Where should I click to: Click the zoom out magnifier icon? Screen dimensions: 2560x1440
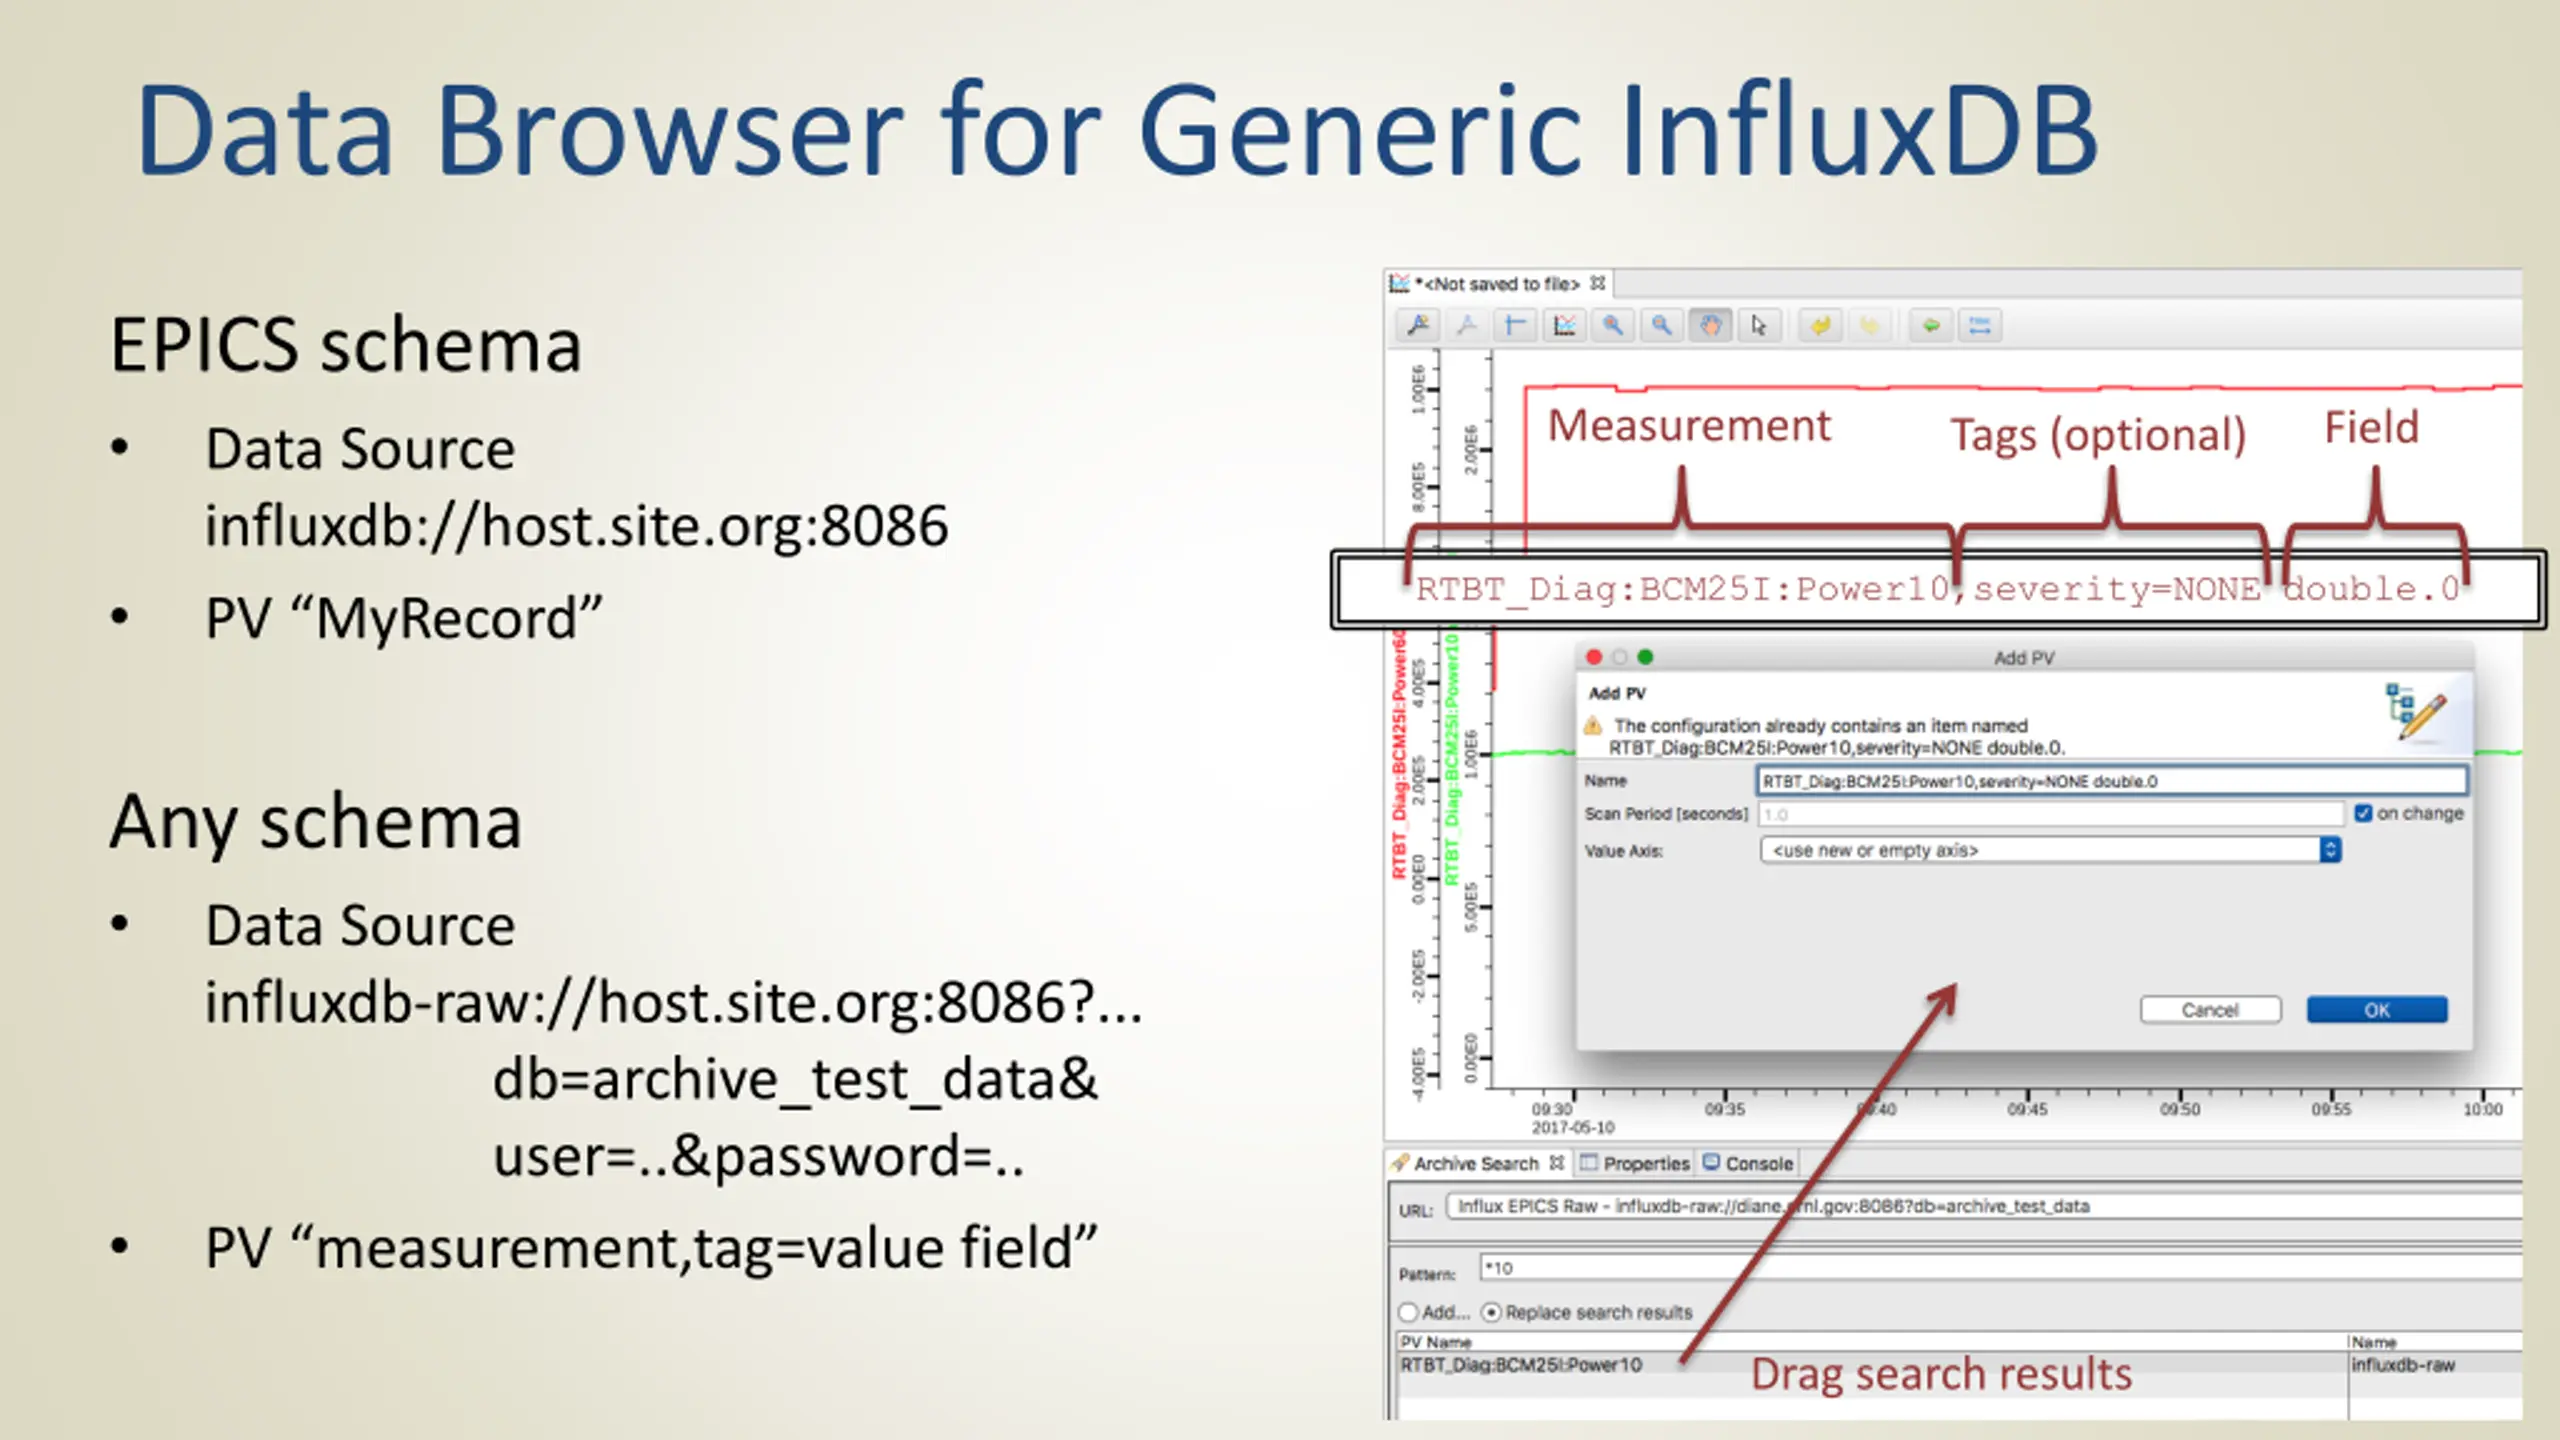coord(1662,326)
